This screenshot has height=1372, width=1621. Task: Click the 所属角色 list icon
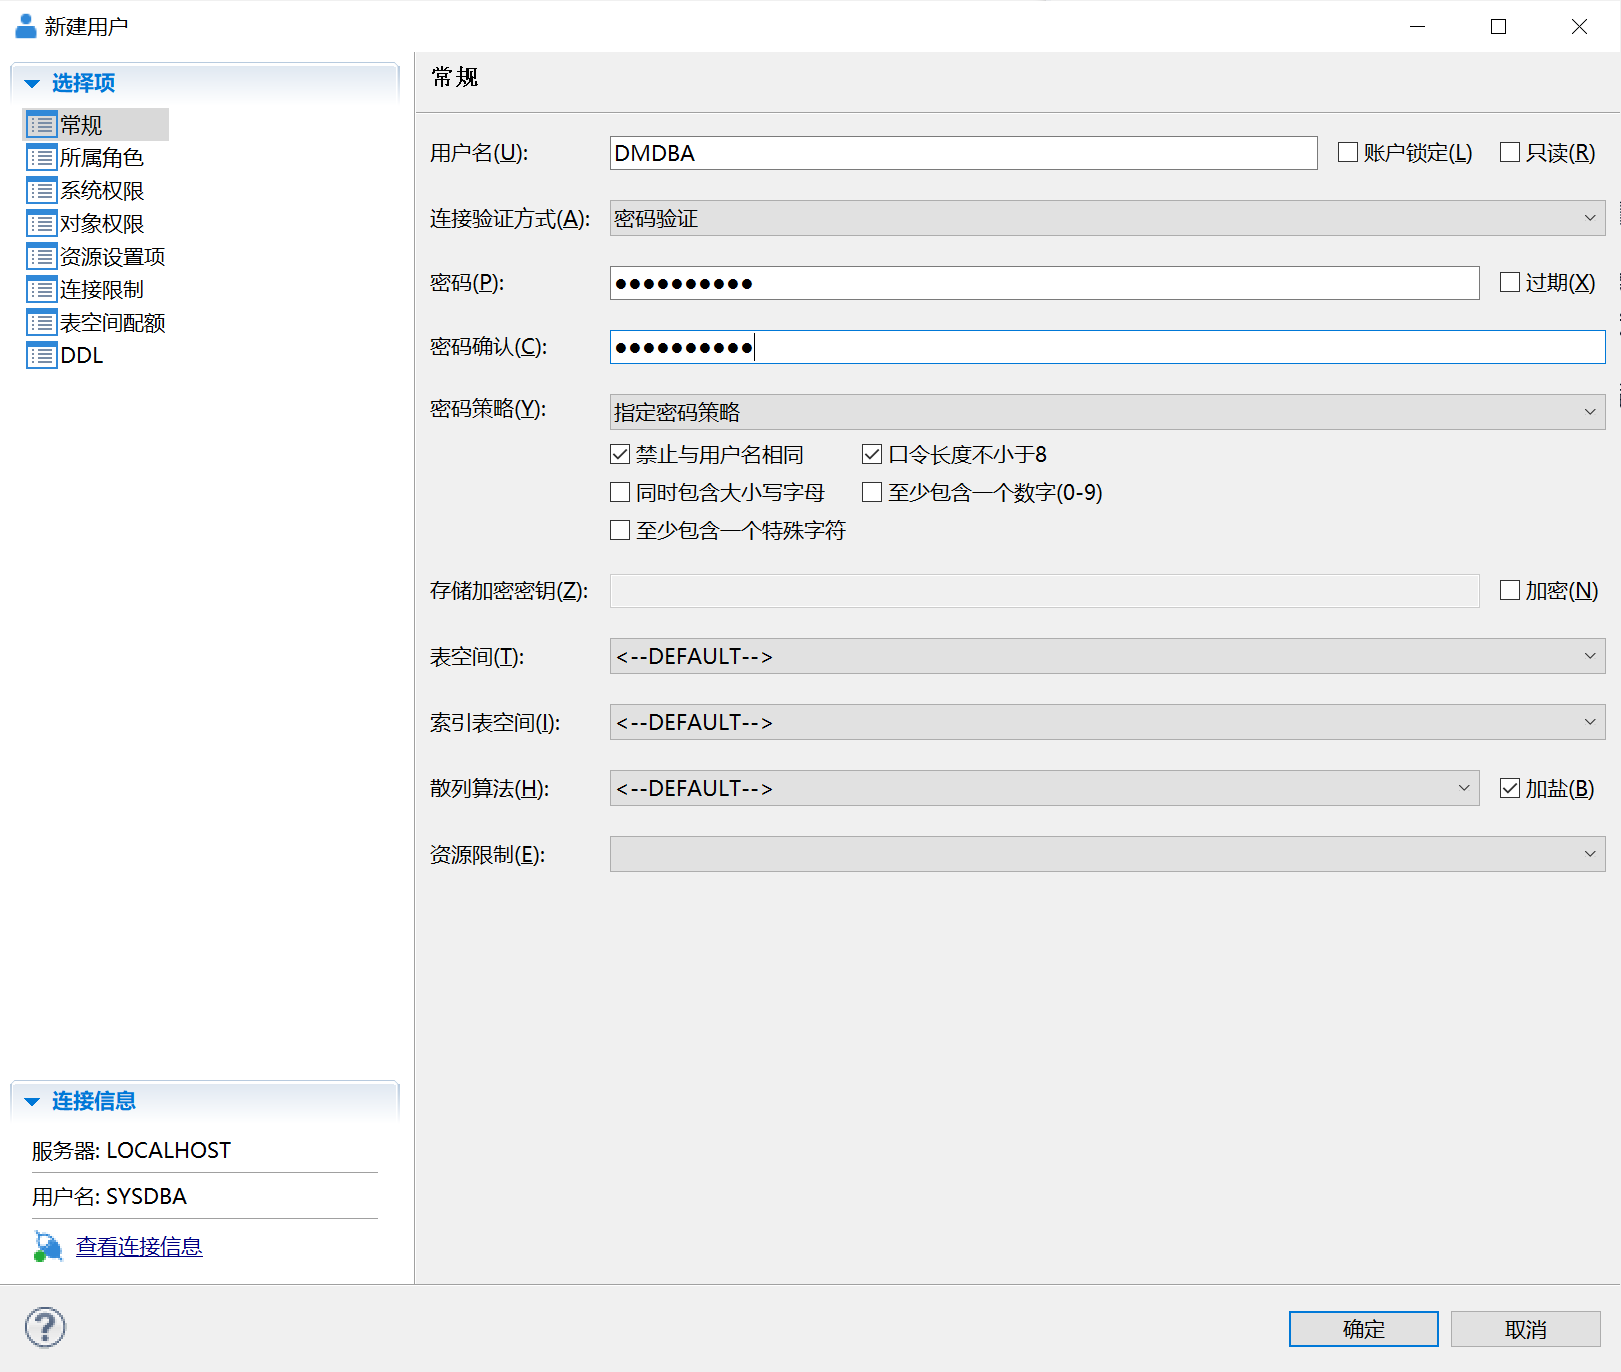(41, 158)
